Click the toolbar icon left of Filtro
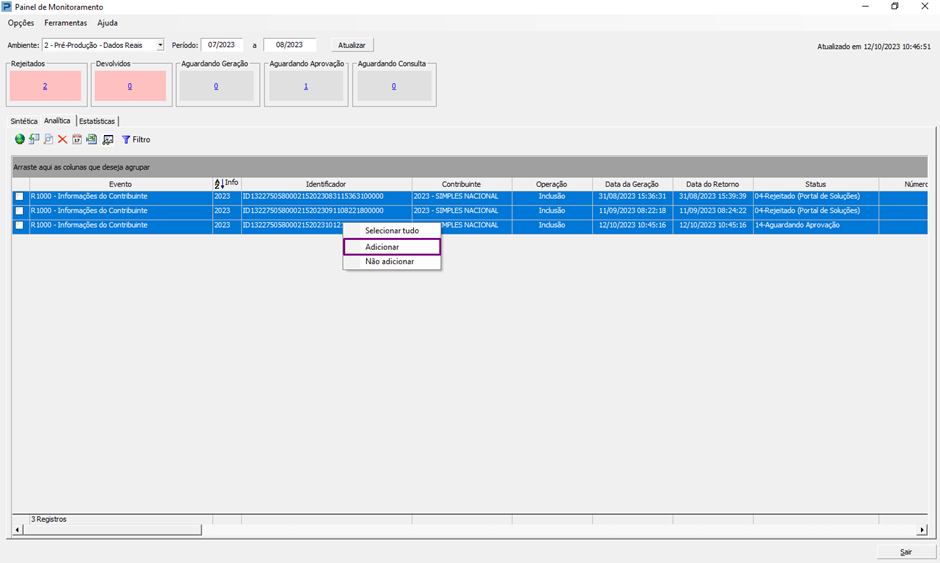This screenshot has height=563, width=940. [x=108, y=140]
